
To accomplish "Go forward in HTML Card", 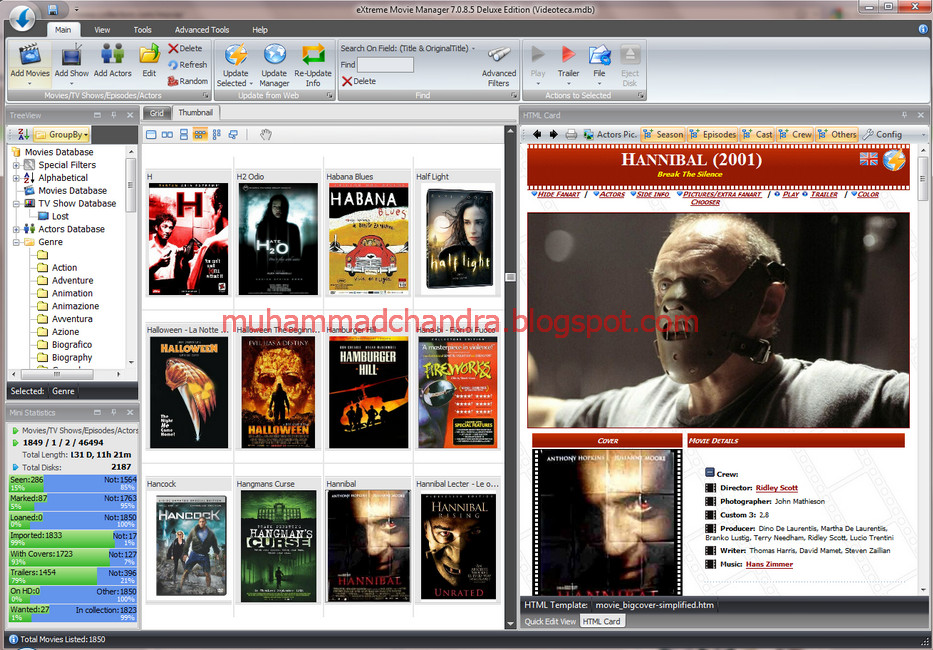I will 553,135.
